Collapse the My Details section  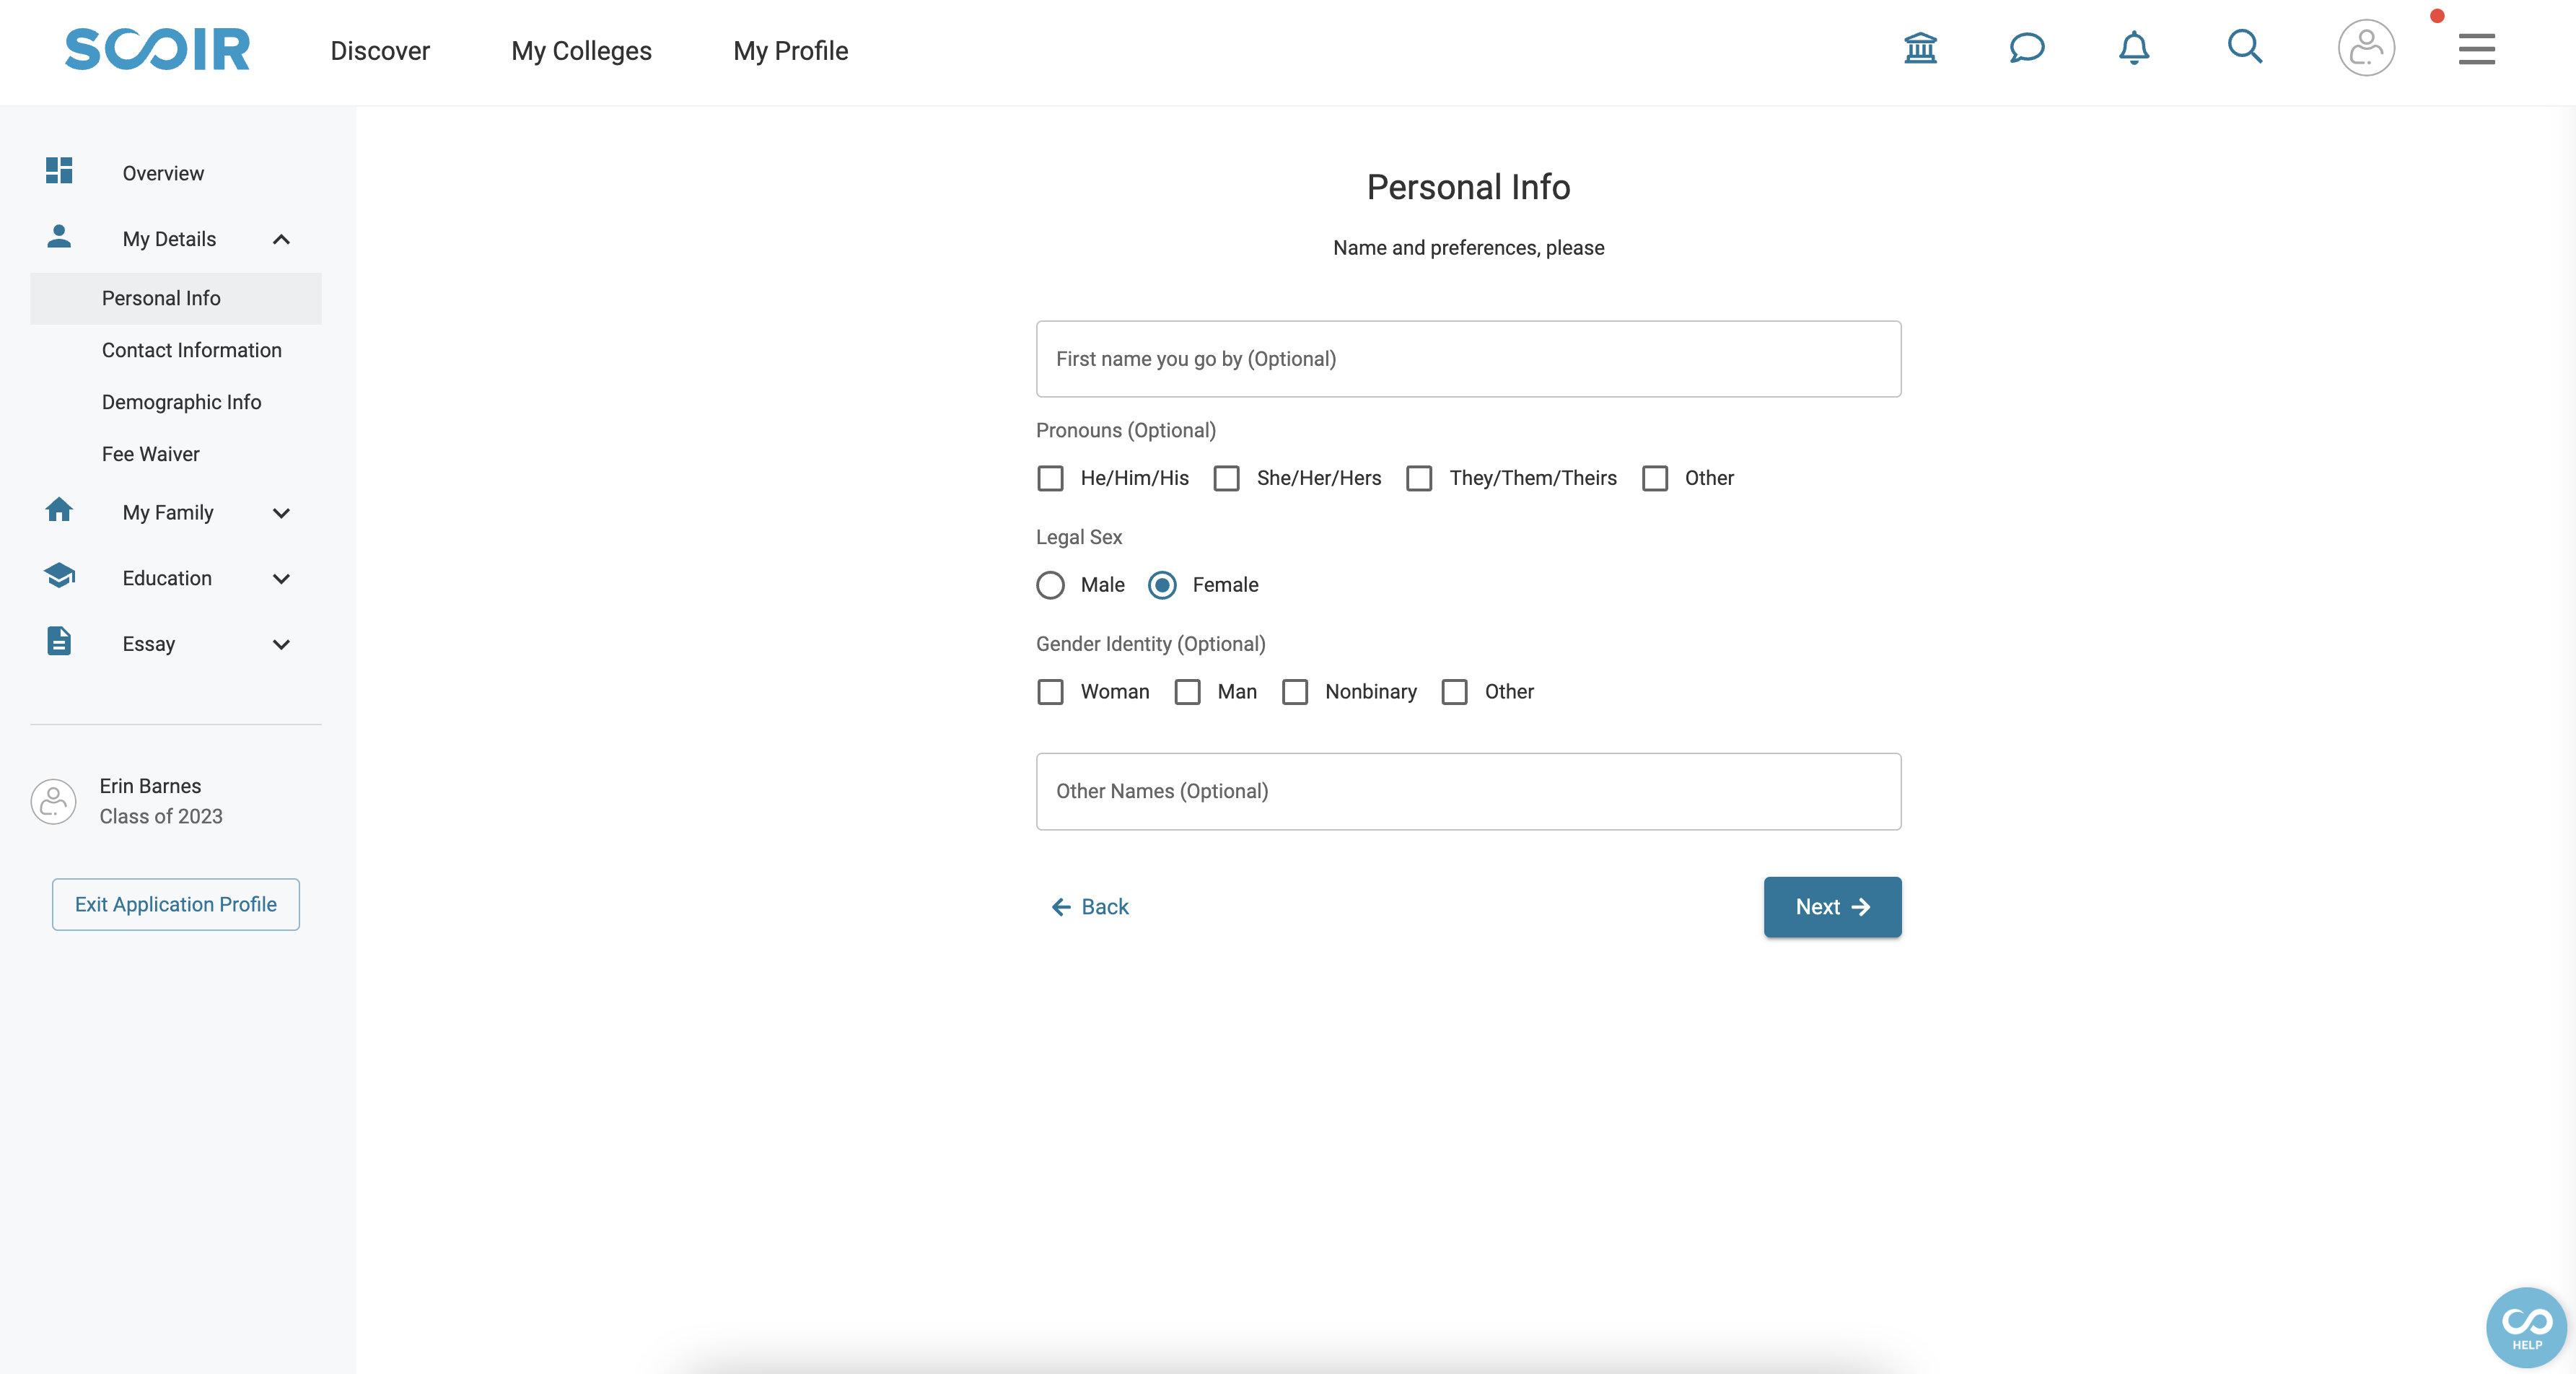[x=281, y=239]
